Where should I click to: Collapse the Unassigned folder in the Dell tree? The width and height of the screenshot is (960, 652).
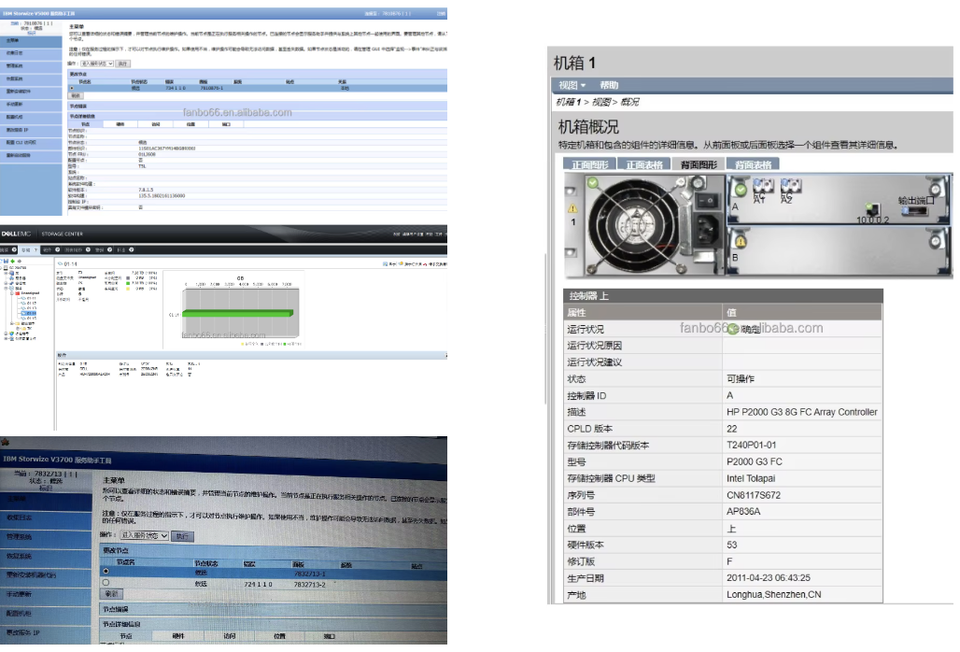[x=10, y=293]
